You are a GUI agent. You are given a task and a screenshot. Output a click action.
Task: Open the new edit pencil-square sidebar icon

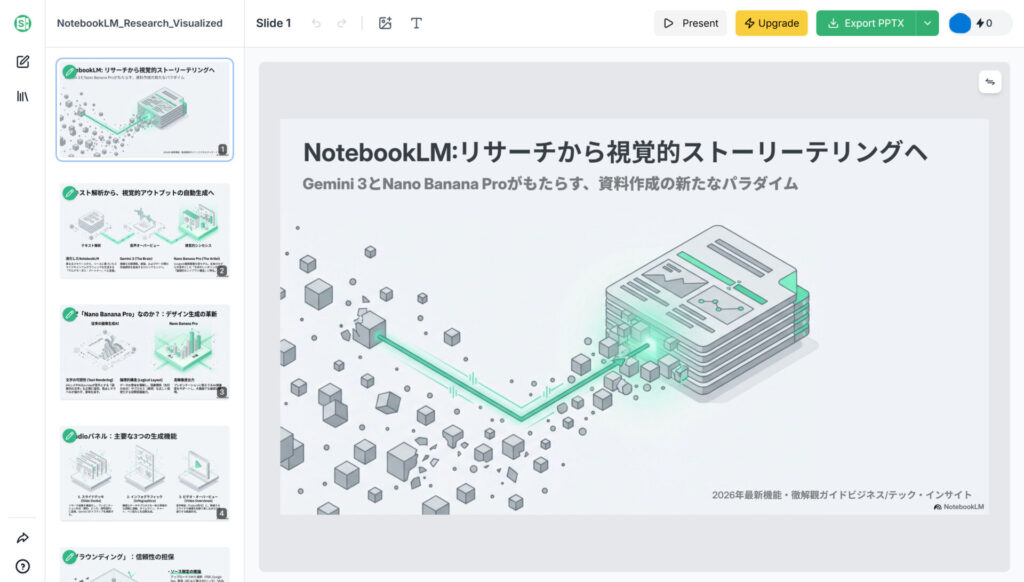tap(22, 62)
